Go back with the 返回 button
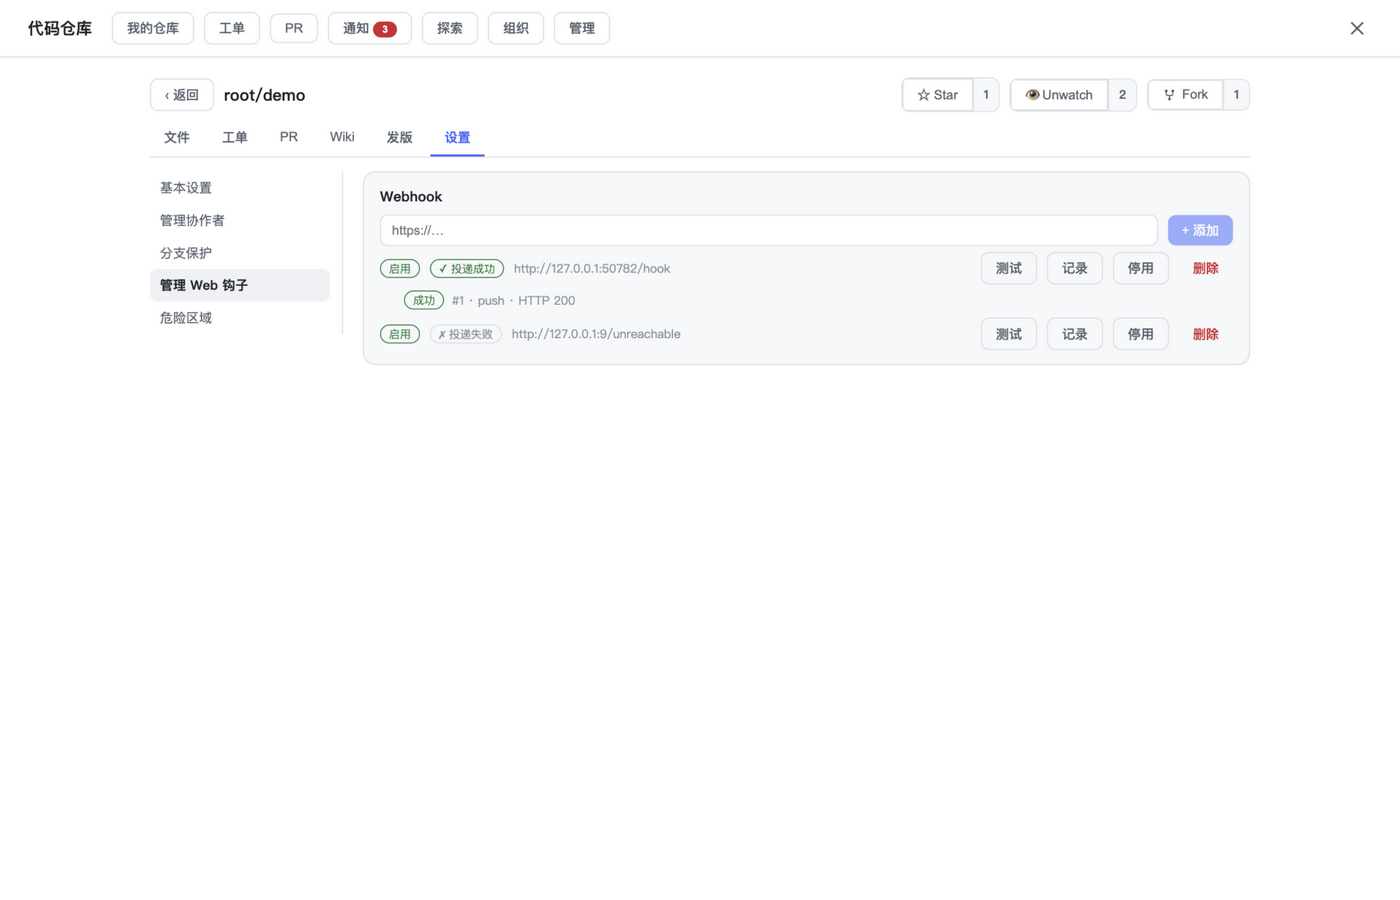 pos(182,95)
